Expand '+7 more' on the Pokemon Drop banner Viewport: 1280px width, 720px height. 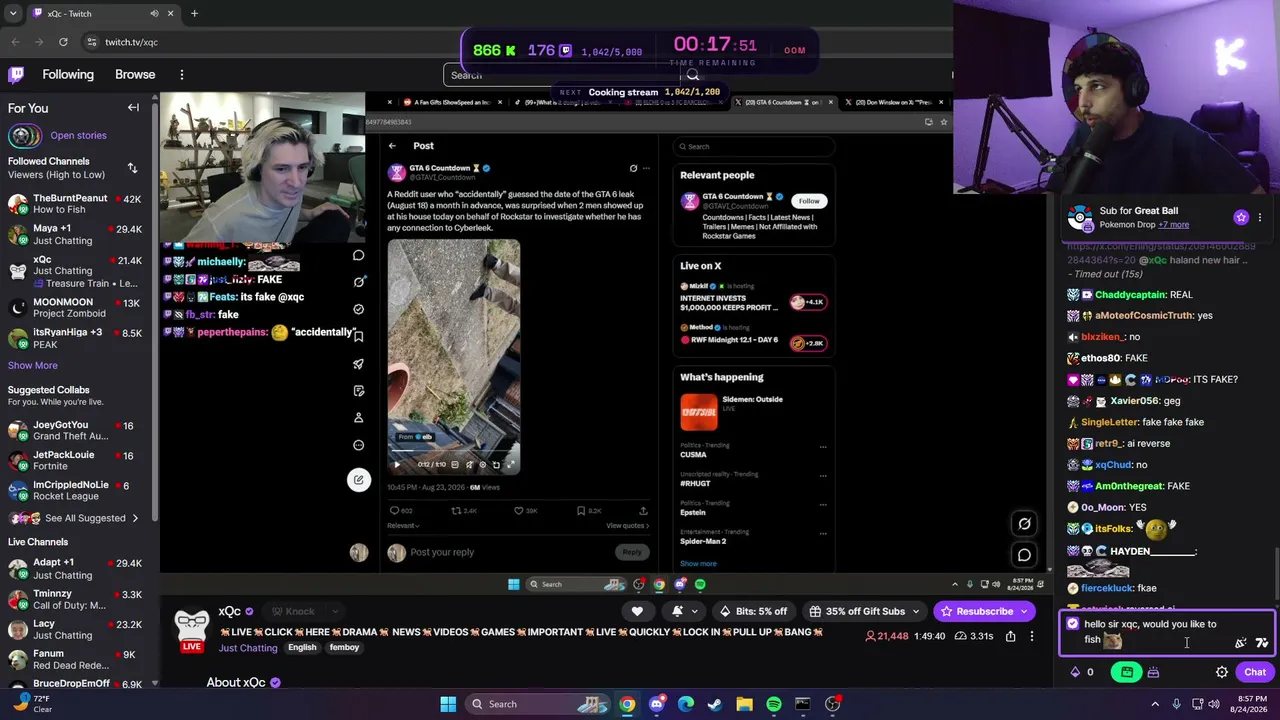pyautogui.click(x=1174, y=225)
